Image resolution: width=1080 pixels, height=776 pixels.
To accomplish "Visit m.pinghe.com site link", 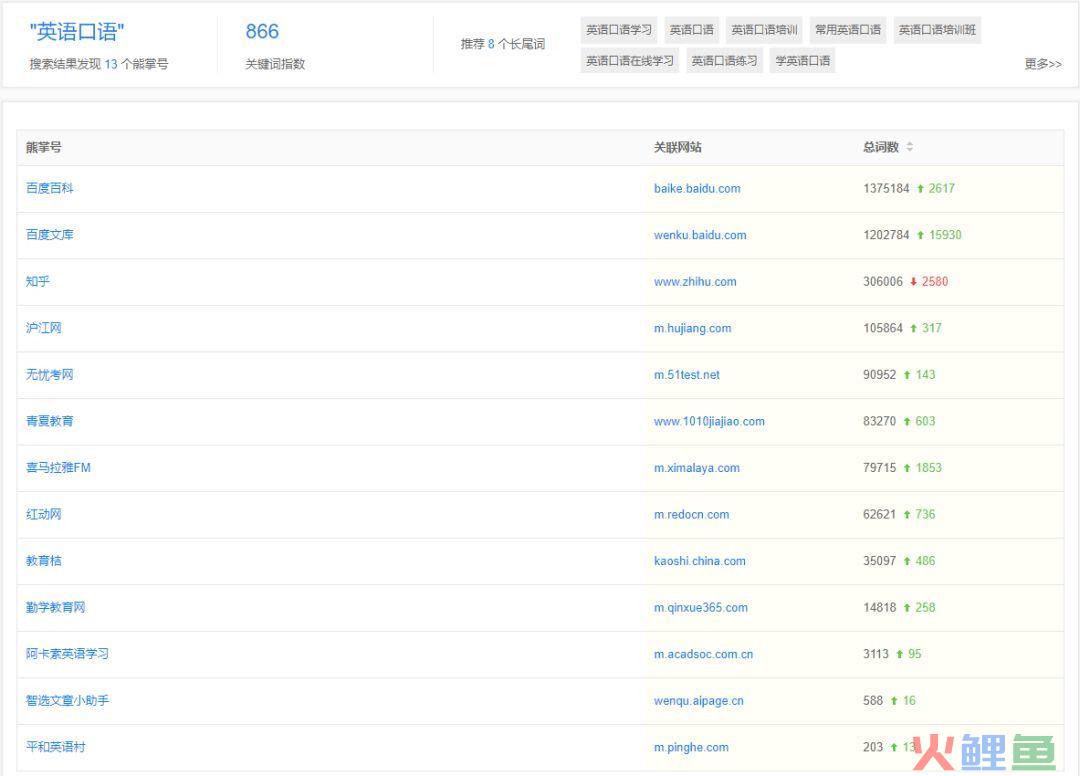I will coord(691,746).
